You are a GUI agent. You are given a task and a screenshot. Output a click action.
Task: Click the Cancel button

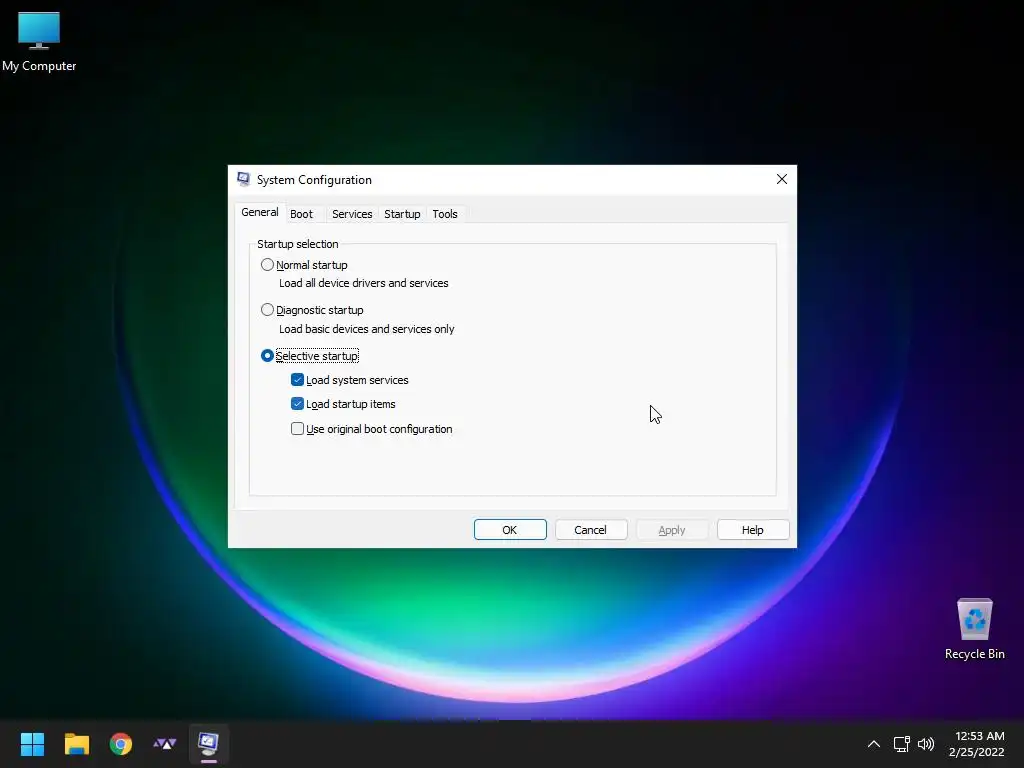591,530
